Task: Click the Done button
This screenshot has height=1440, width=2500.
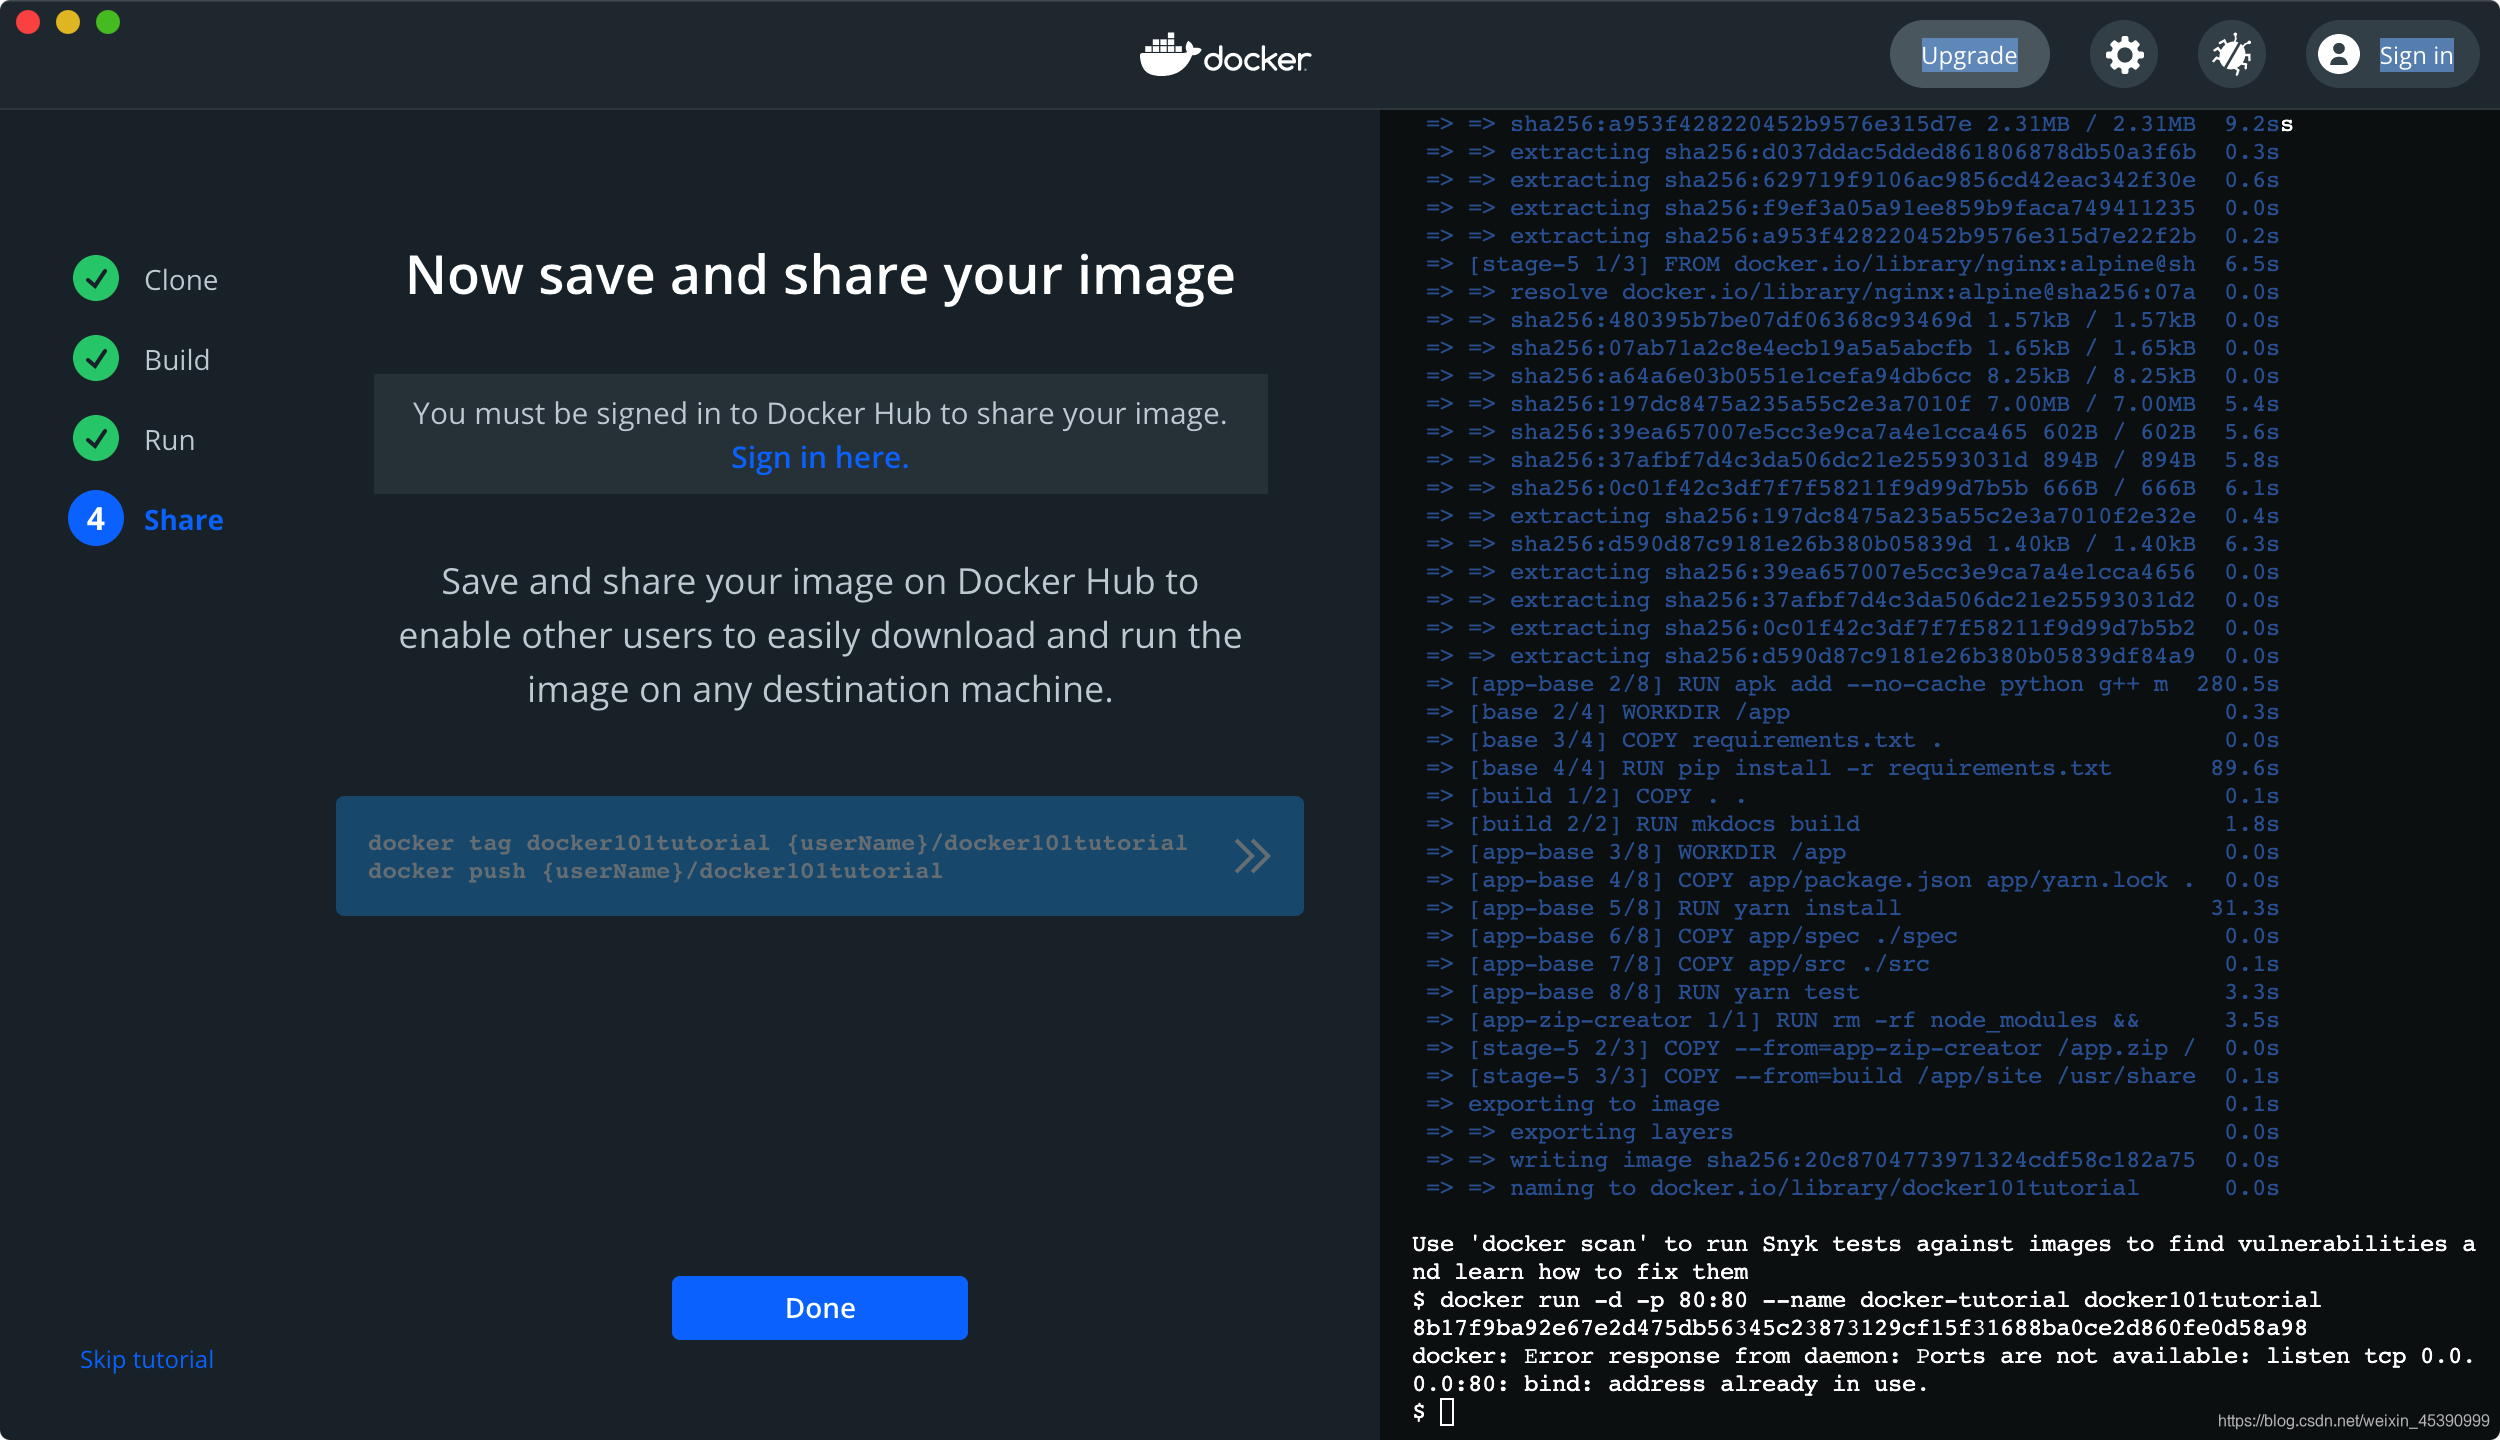Action: [x=820, y=1308]
